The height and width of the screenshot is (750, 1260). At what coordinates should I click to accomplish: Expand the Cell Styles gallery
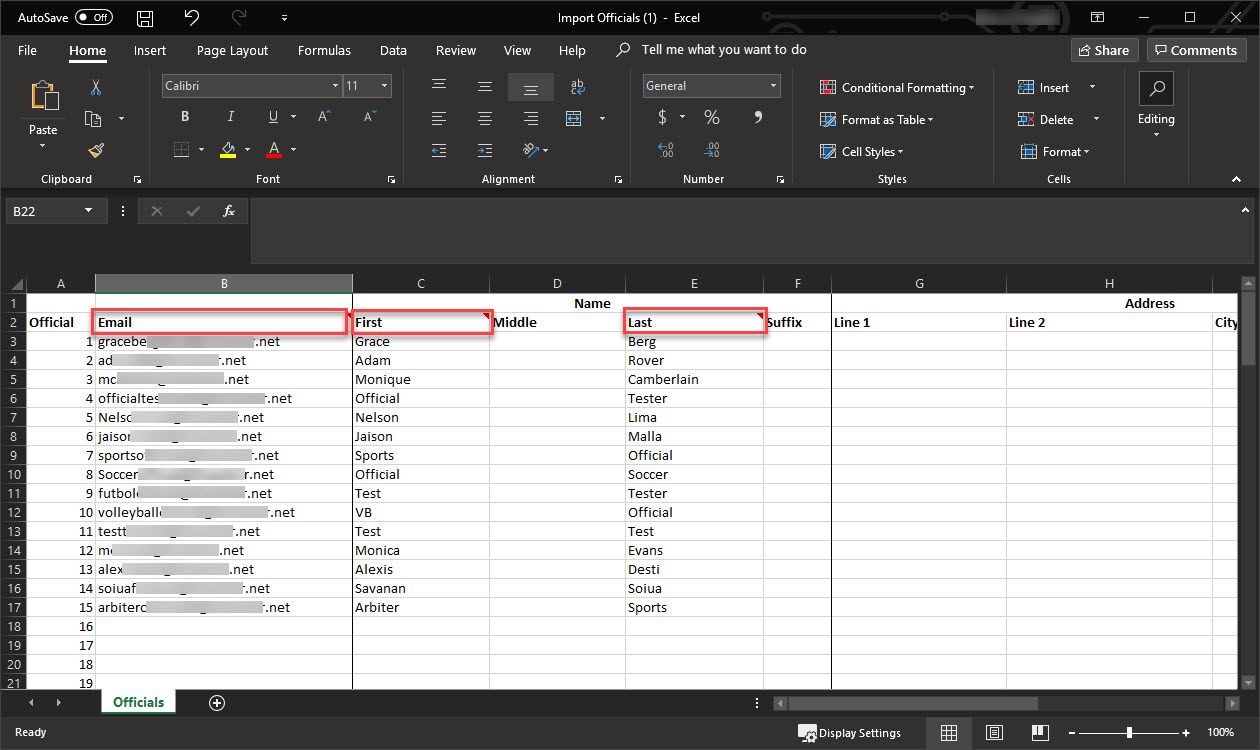(x=860, y=152)
